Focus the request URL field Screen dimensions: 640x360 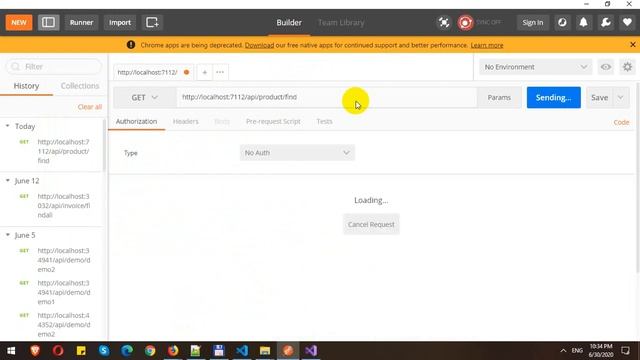tap(327, 98)
